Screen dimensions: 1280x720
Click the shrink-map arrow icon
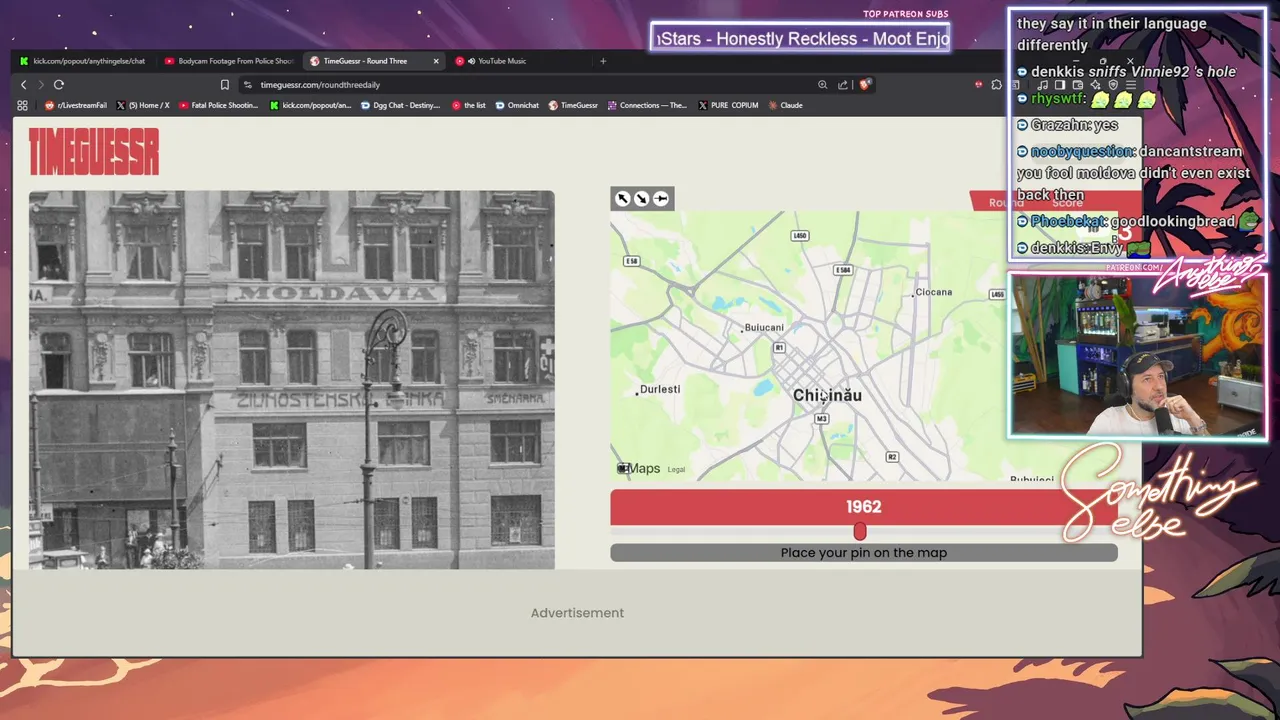click(642, 199)
